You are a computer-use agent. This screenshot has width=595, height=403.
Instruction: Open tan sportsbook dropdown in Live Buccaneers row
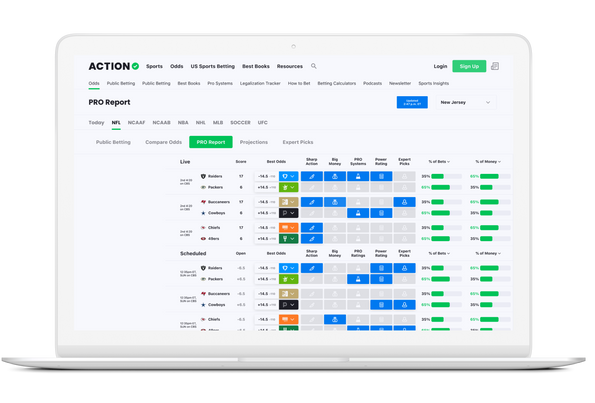[x=289, y=202]
